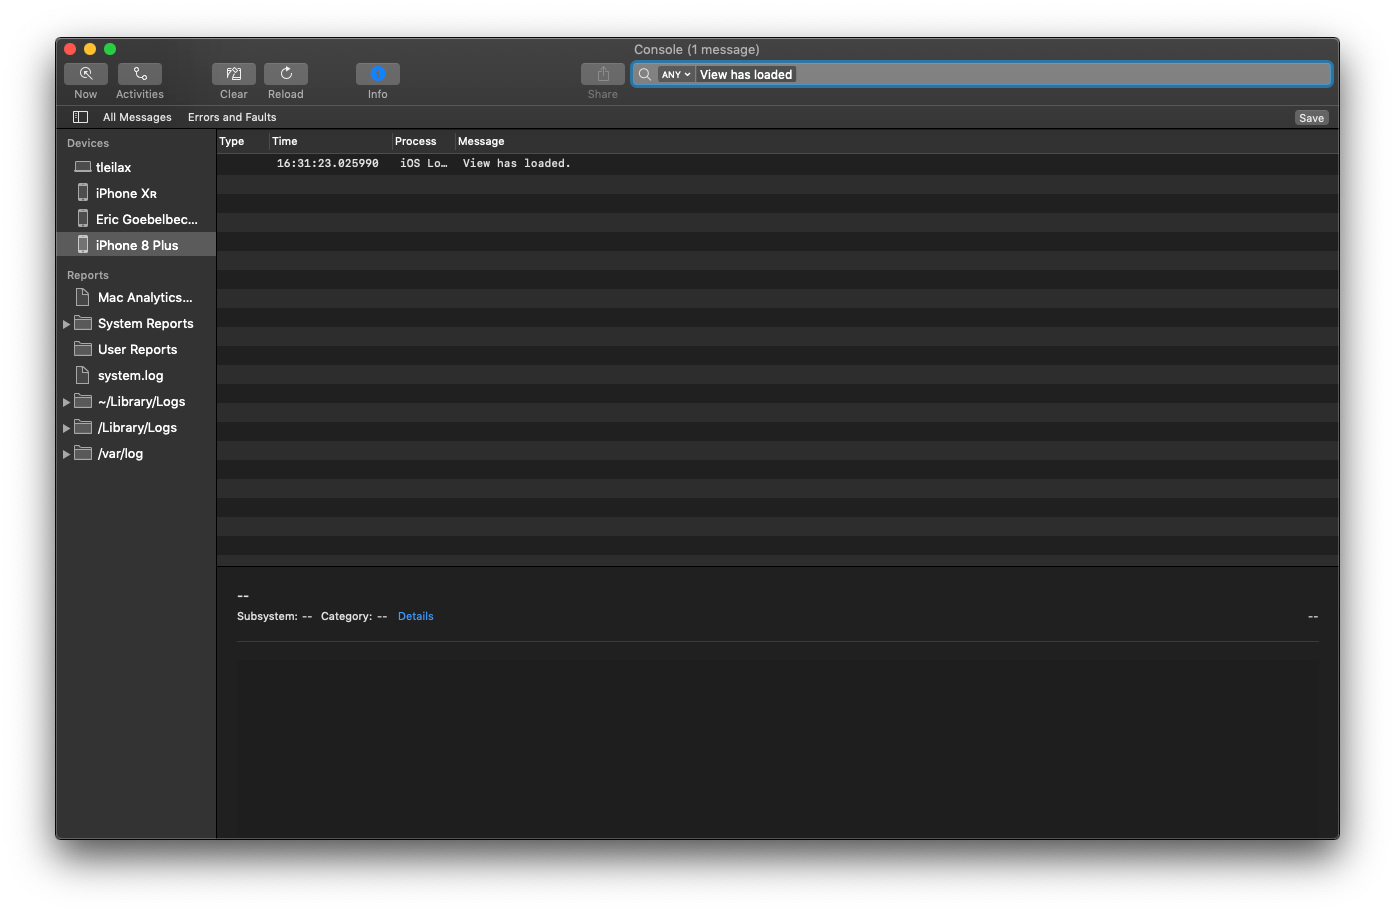Select the iPhone XR device
This screenshot has height=913, width=1395.
coord(126,193)
